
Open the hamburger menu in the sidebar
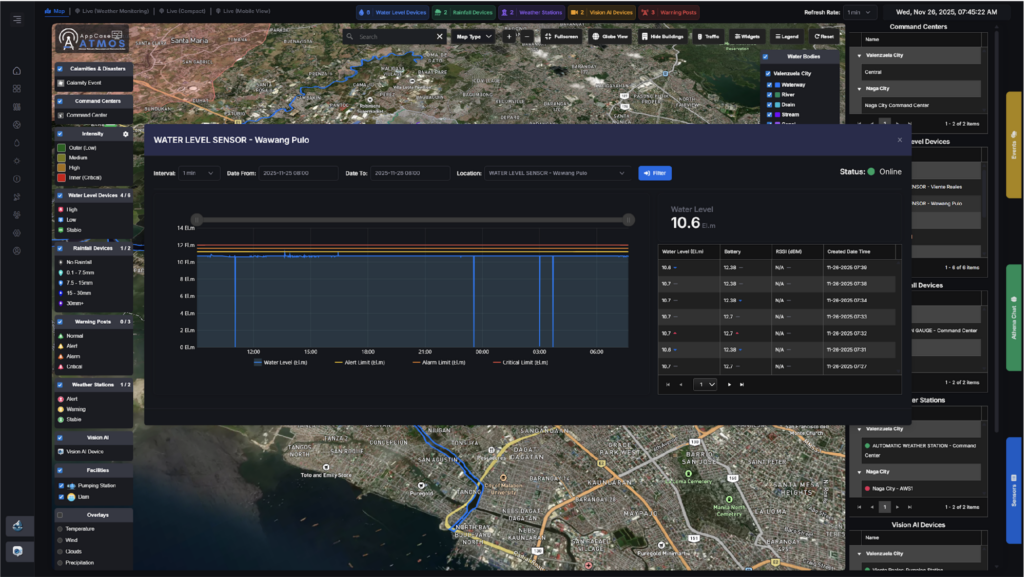click(x=17, y=20)
